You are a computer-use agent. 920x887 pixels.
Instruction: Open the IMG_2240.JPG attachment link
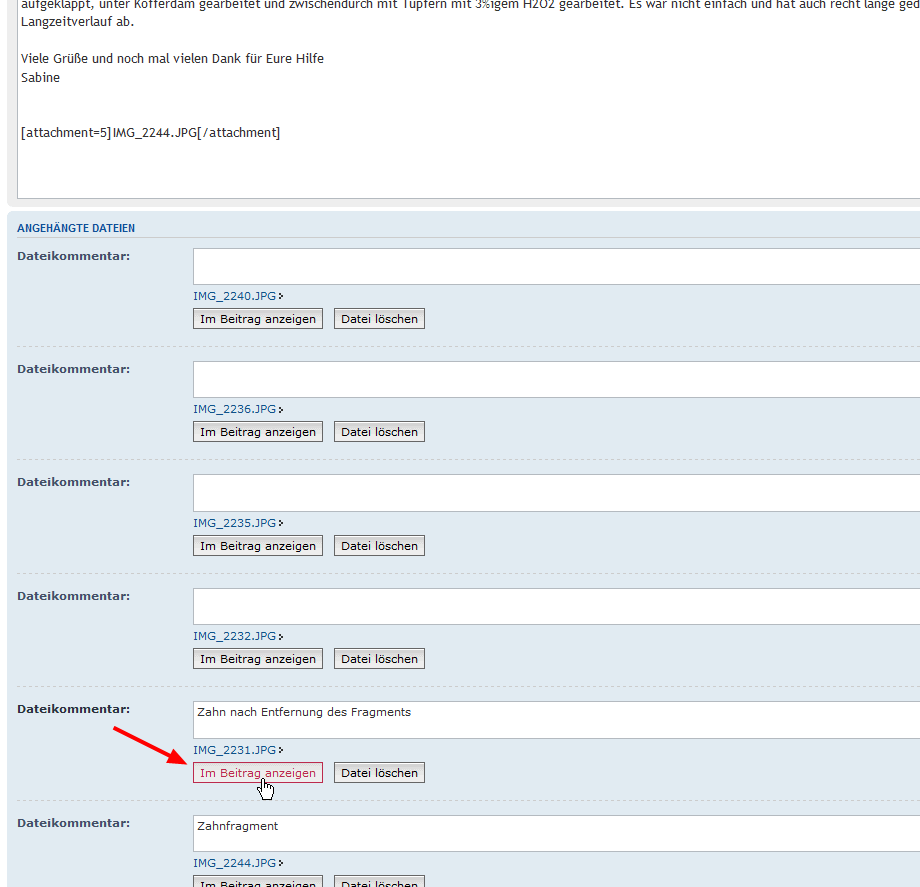[235, 296]
